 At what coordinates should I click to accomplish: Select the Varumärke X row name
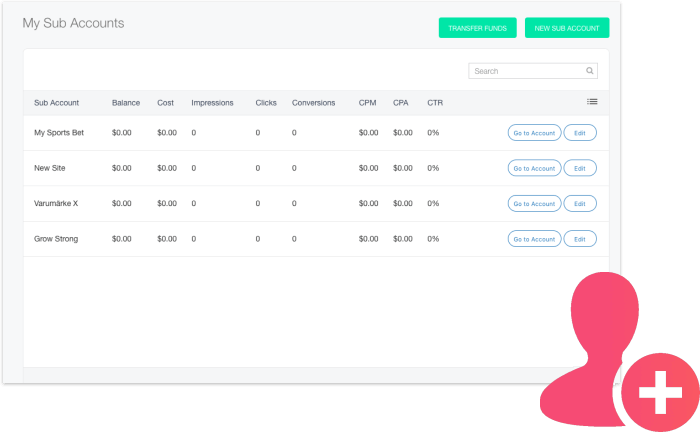pyautogui.click(x=56, y=203)
